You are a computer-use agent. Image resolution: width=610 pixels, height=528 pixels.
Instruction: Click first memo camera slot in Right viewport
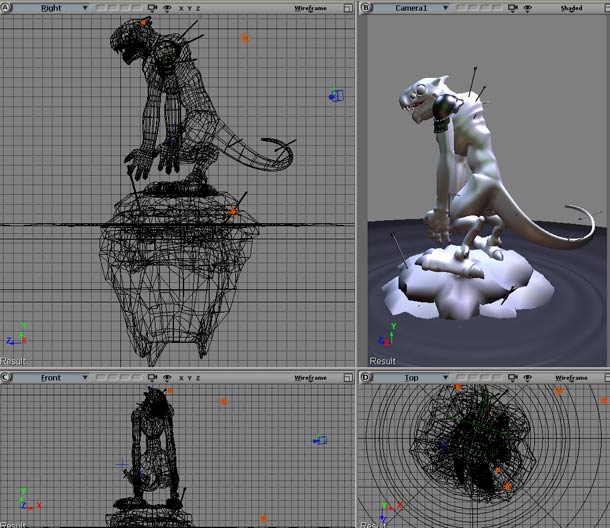coord(101,8)
